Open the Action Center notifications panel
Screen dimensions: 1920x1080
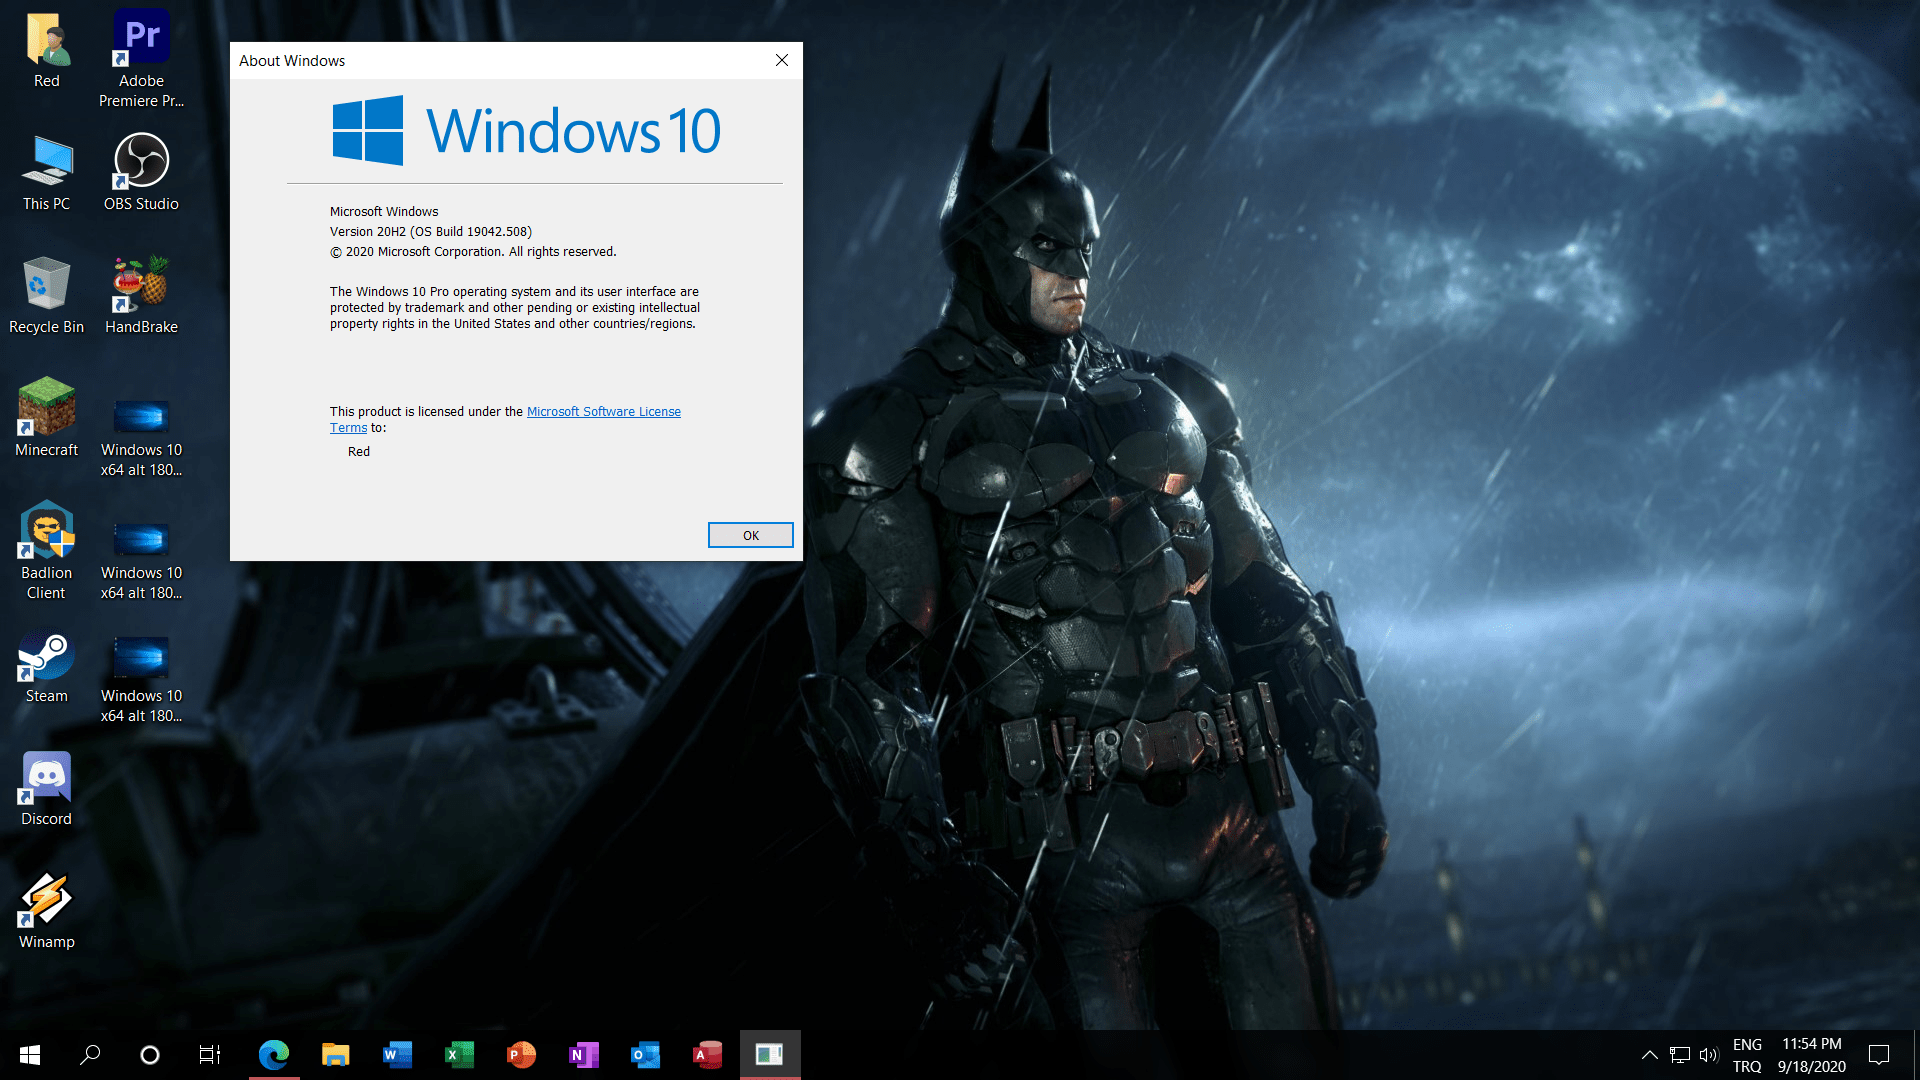tap(1879, 1054)
